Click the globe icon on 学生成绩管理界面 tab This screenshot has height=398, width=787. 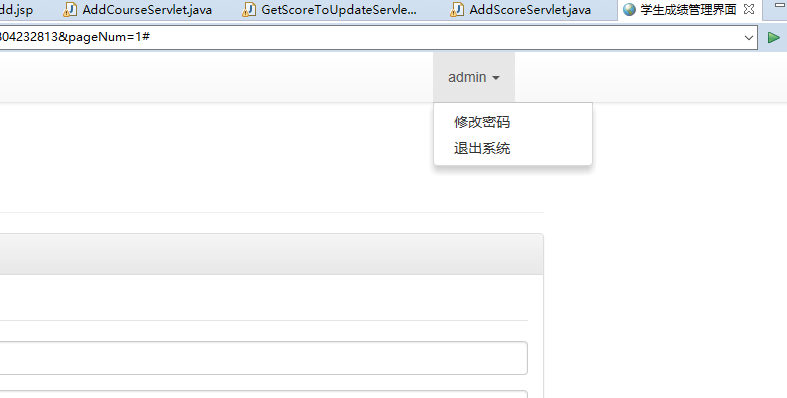(629, 10)
